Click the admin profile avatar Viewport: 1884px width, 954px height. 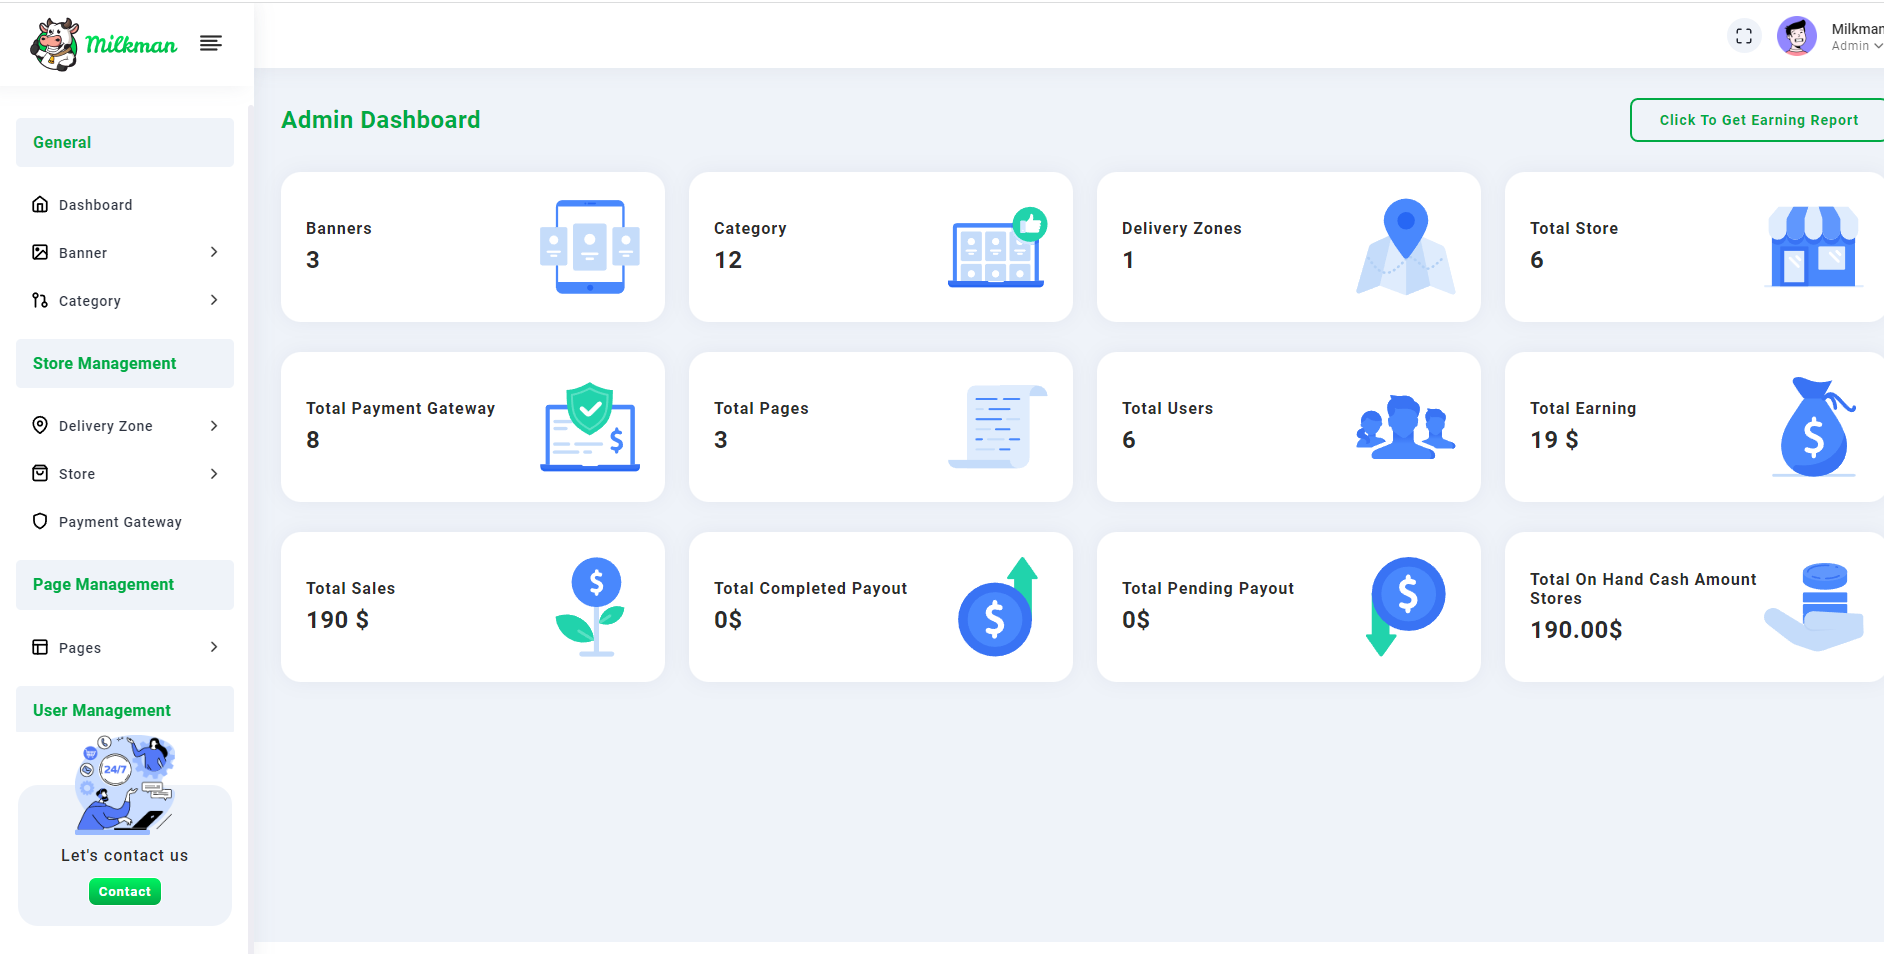[1796, 37]
